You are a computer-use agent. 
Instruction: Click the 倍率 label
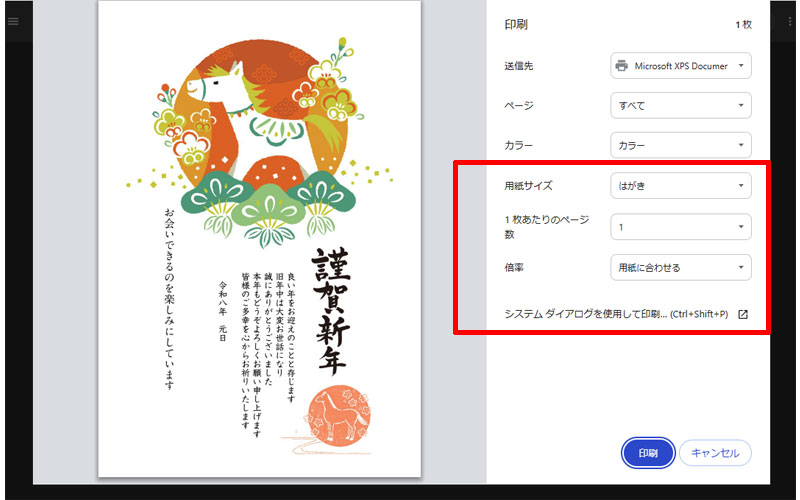click(x=514, y=267)
